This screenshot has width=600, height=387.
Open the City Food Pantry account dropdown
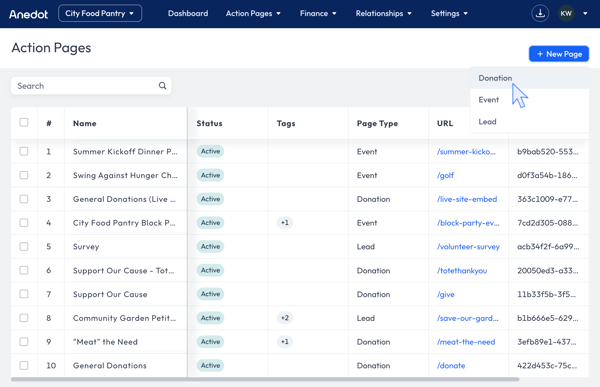(100, 13)
